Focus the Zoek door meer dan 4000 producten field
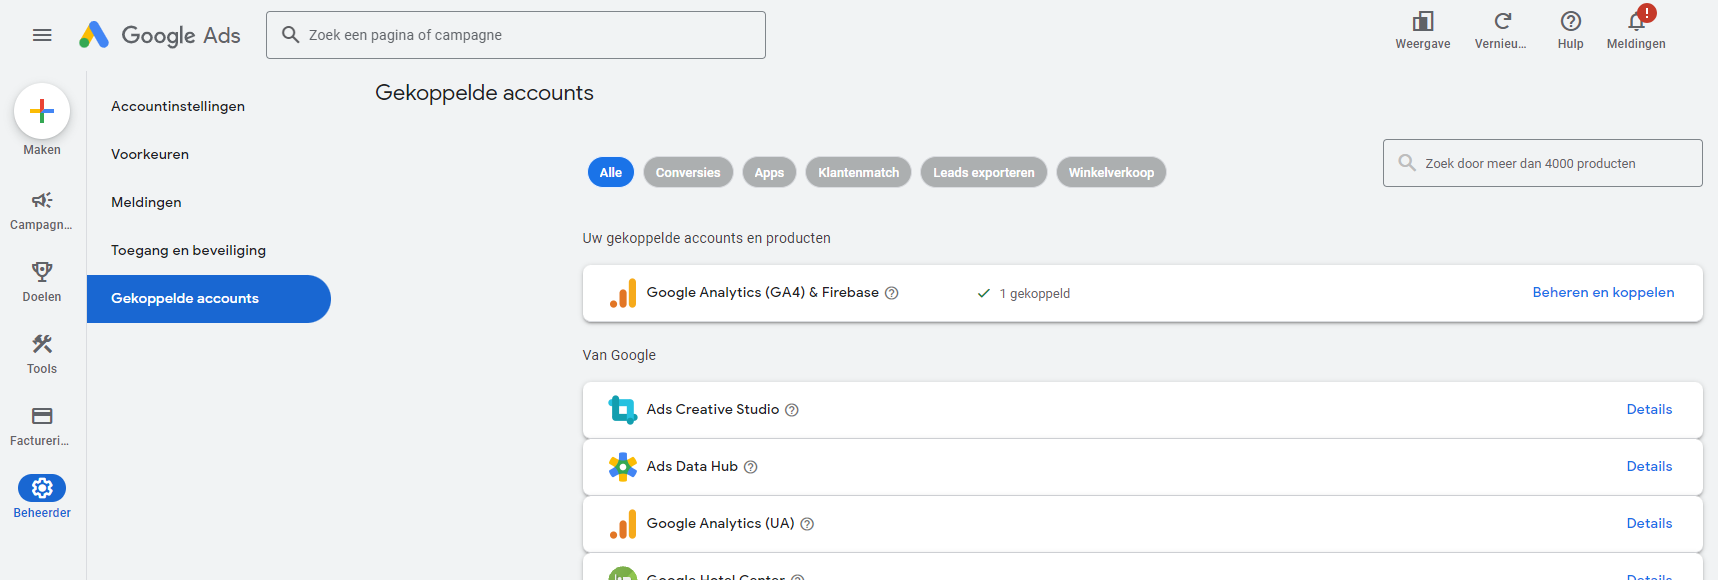The width and height of the screenshot is (1718, 580). coord(1543,163)
